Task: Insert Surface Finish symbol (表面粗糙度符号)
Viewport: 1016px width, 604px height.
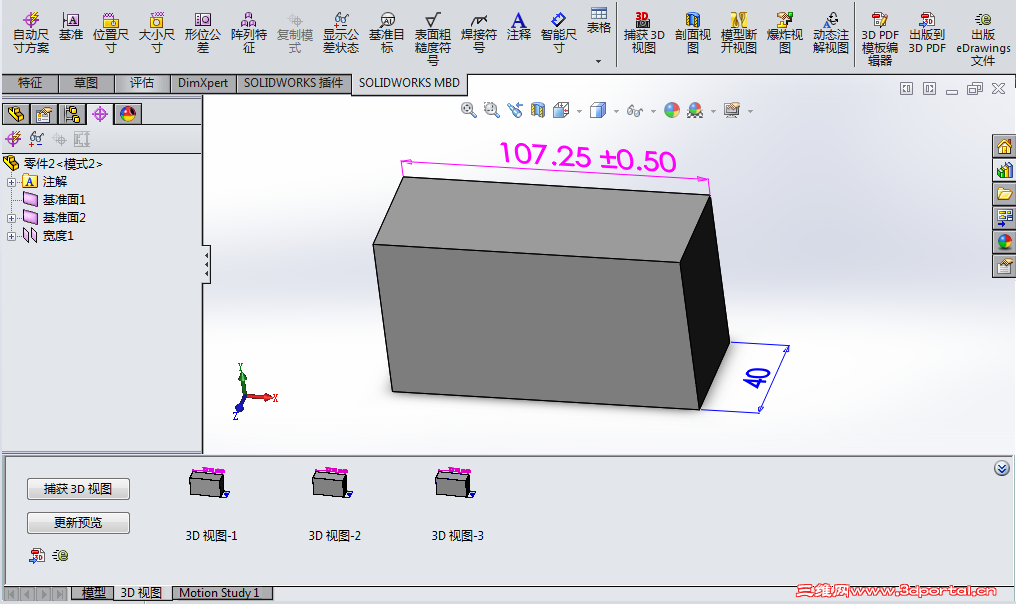Action: (x=433, y=39)
